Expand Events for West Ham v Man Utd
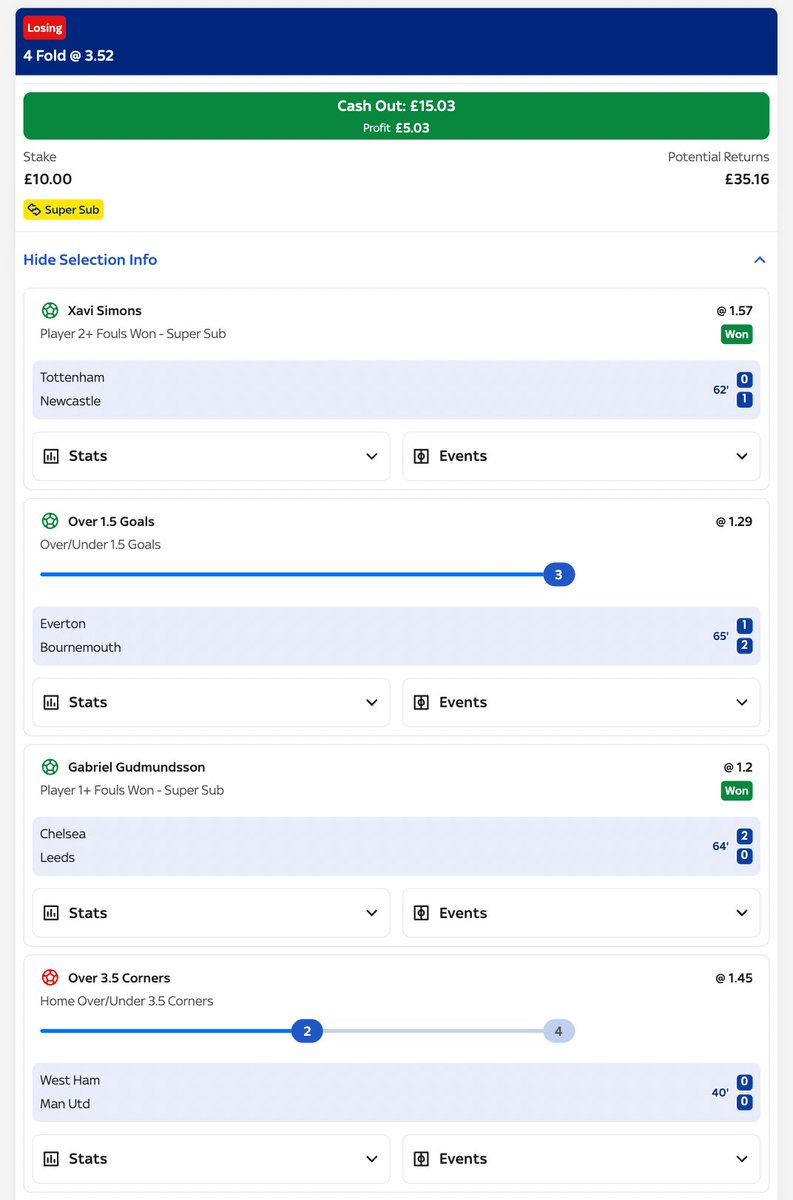This screenshot has height=1200, width=793. 581,1160
